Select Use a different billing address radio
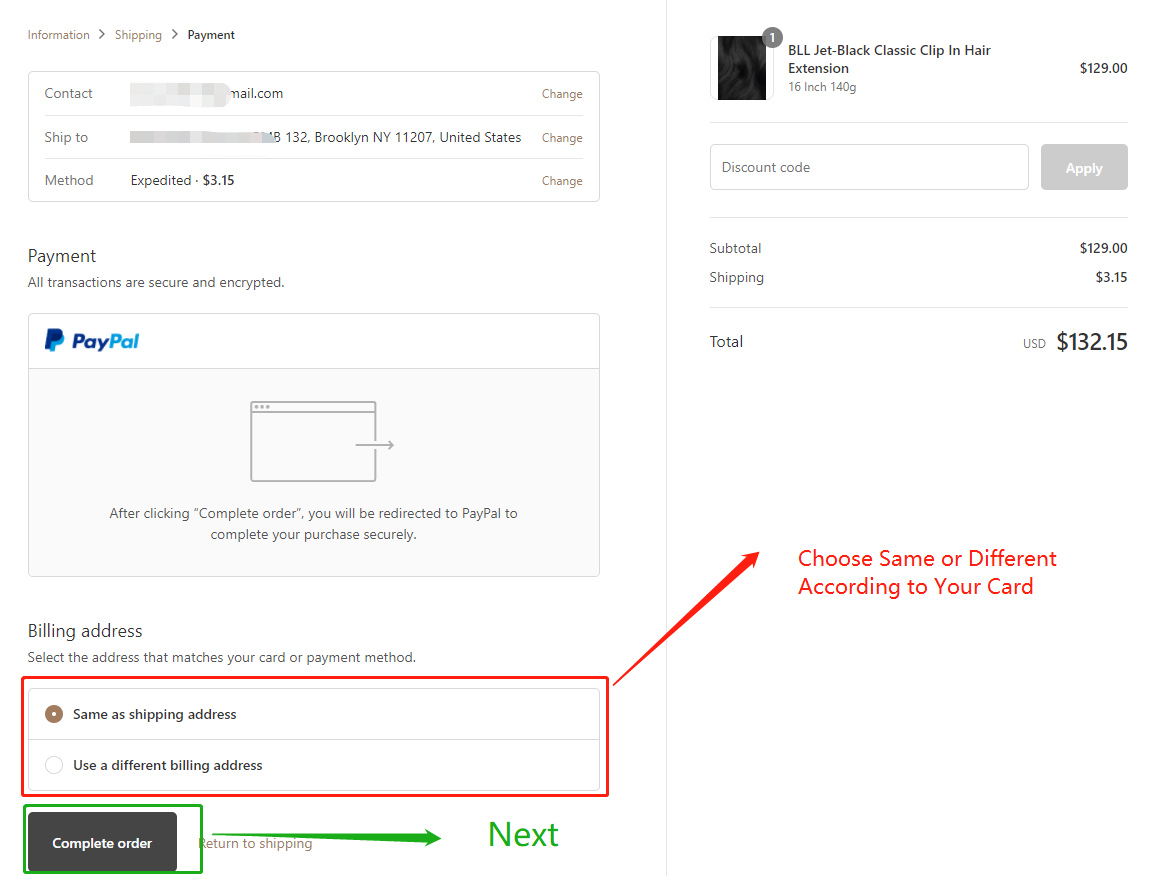1170x876 pixels. click(54, 765)
